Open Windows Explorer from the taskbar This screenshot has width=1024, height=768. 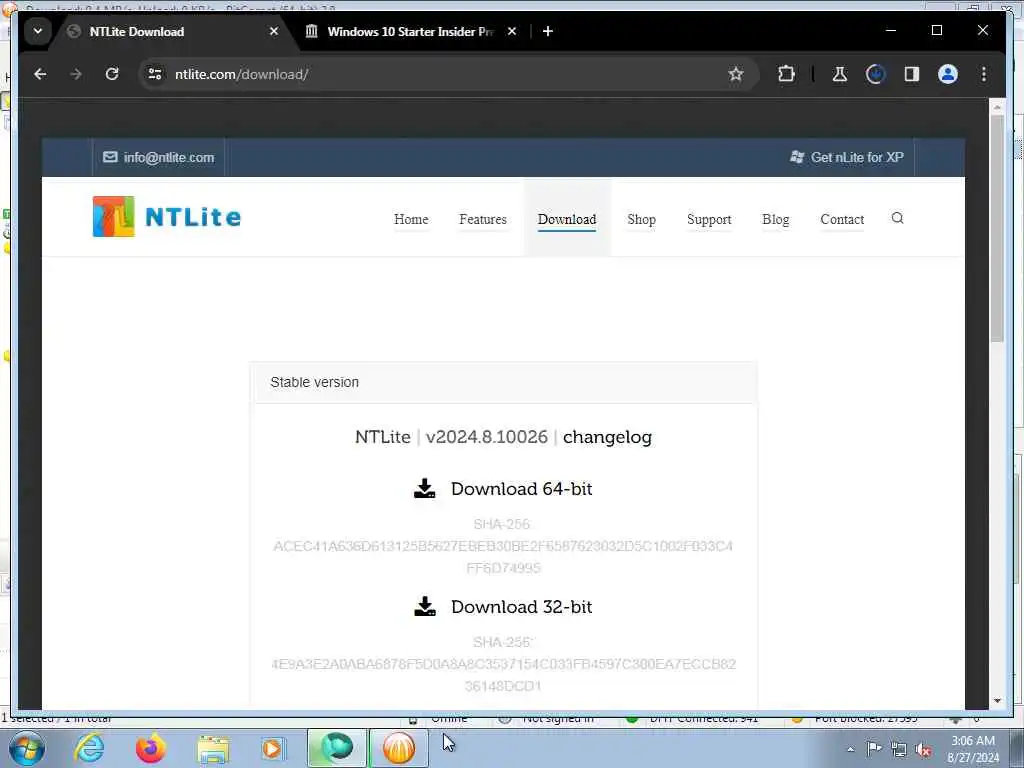[213, 749]
